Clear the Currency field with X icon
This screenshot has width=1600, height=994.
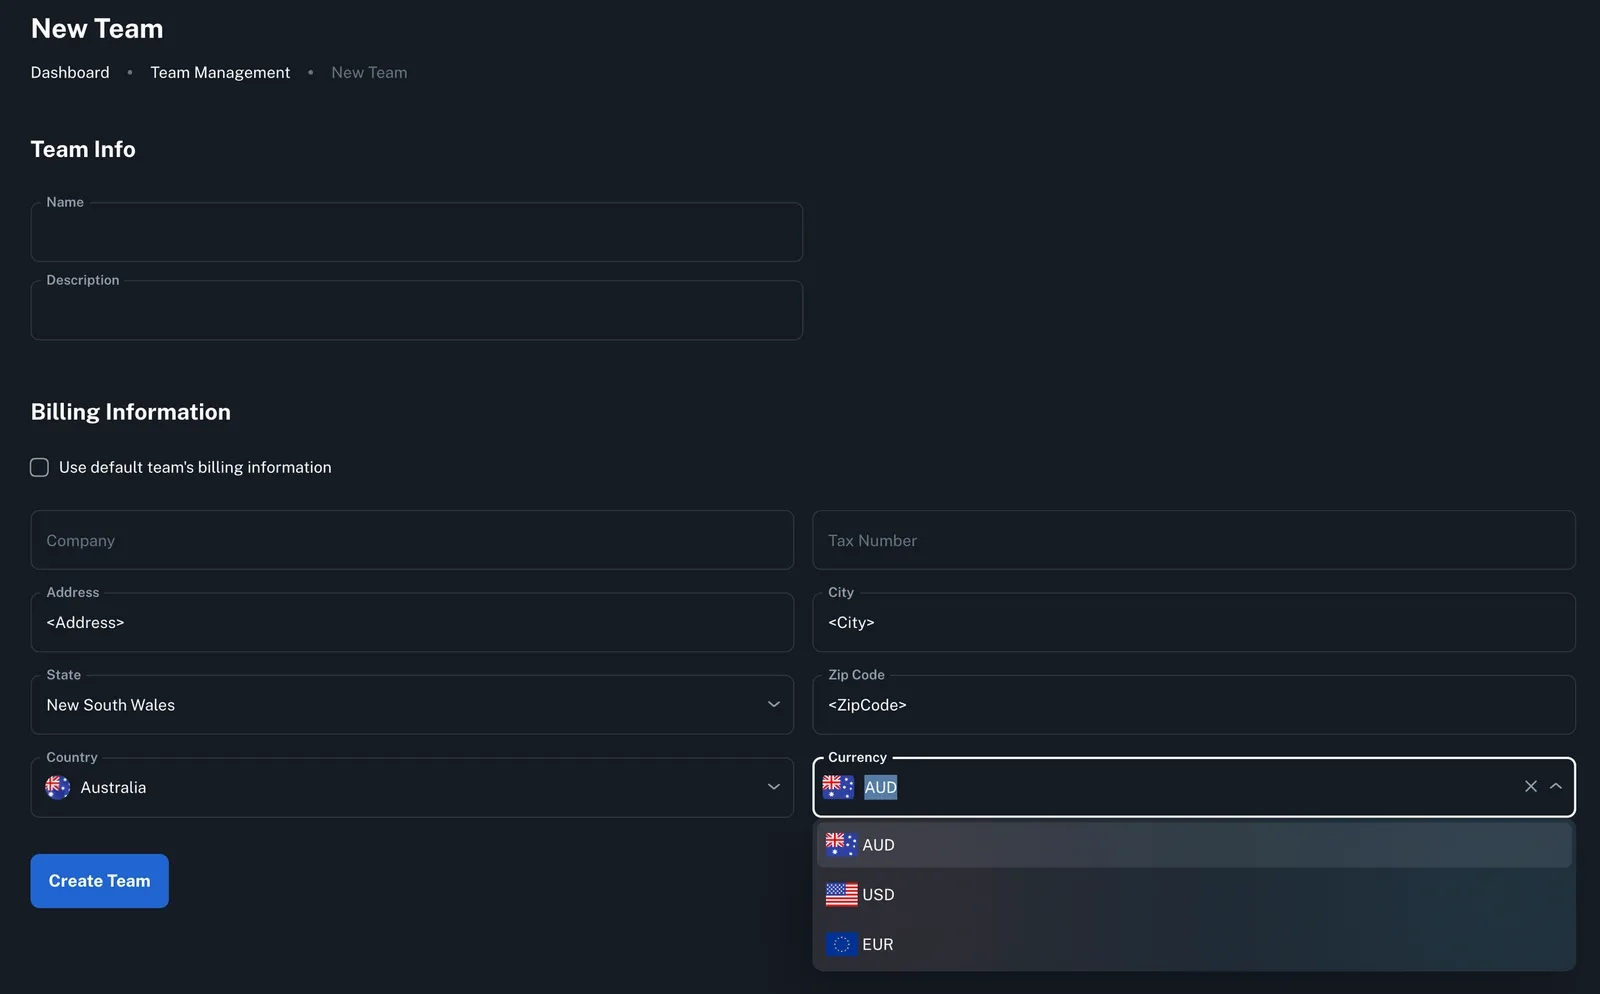point(1530,787)
